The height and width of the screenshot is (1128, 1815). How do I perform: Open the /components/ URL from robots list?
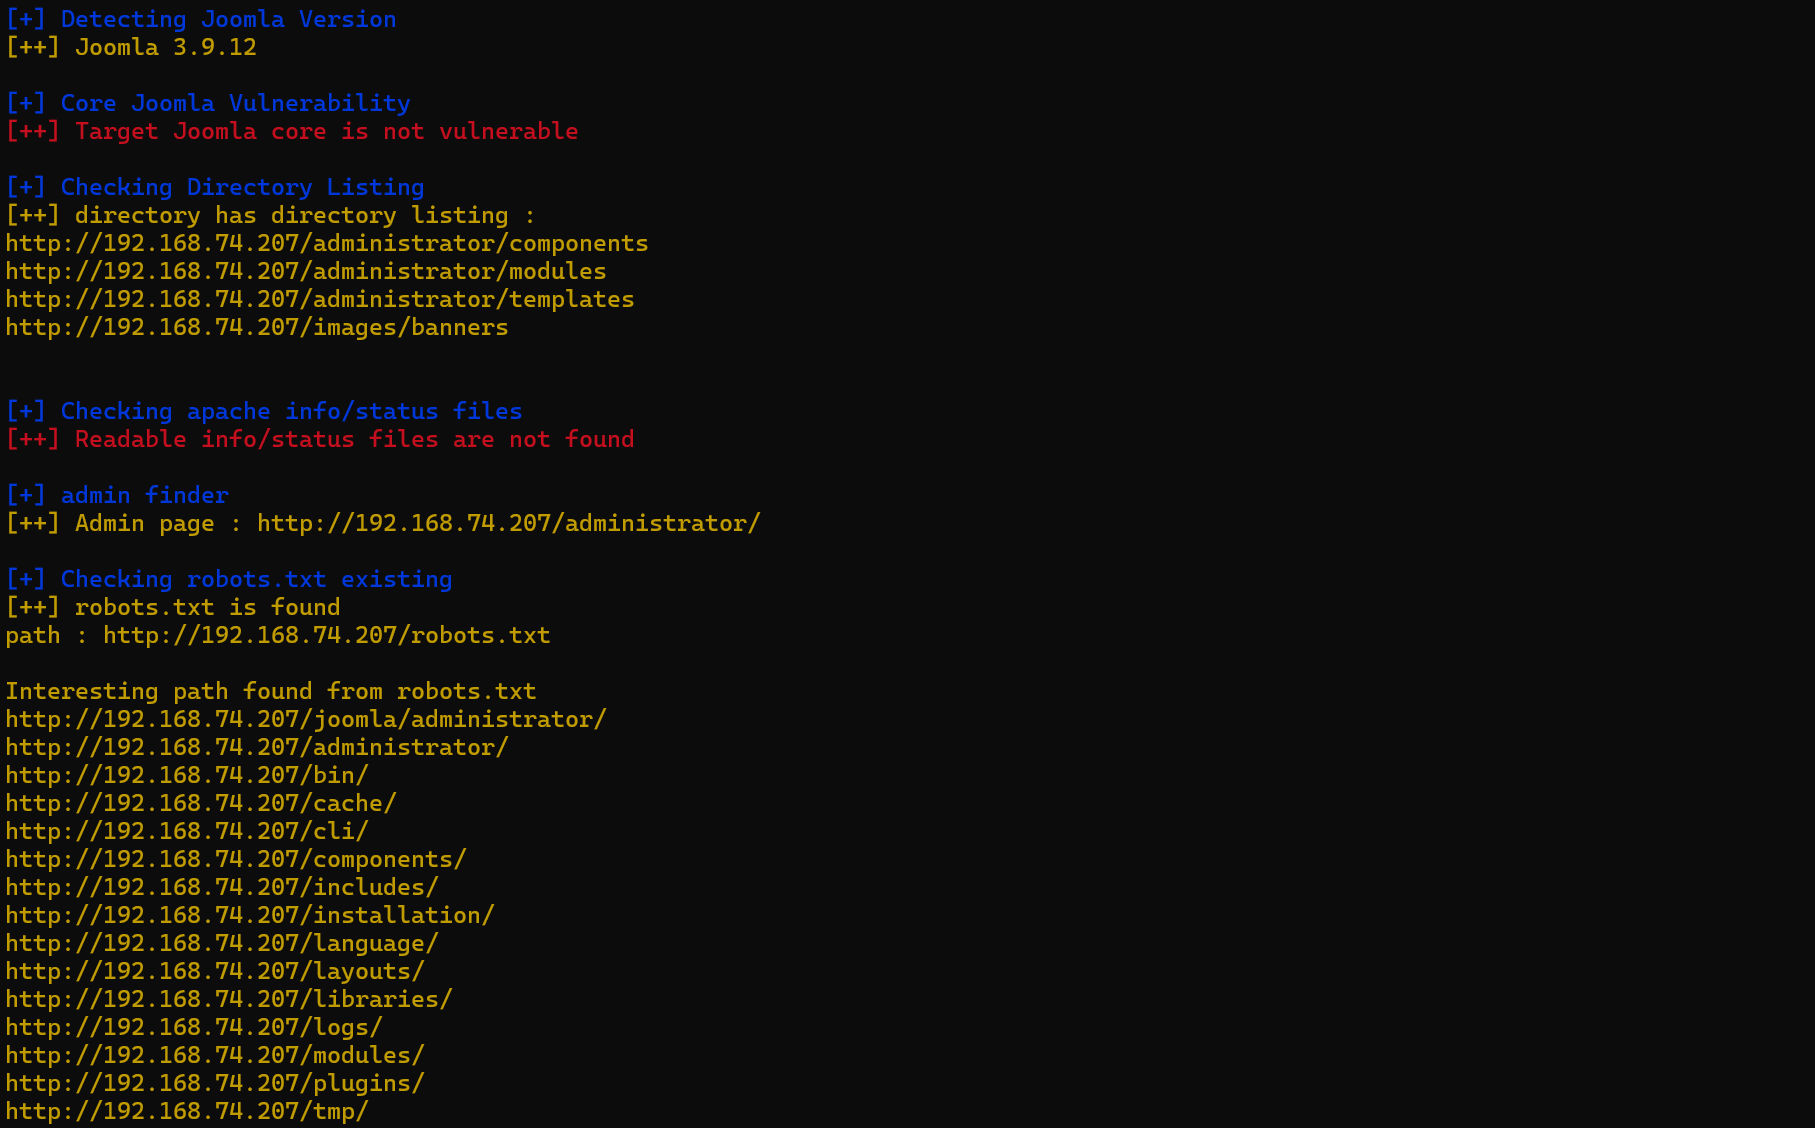click(236, 859)
